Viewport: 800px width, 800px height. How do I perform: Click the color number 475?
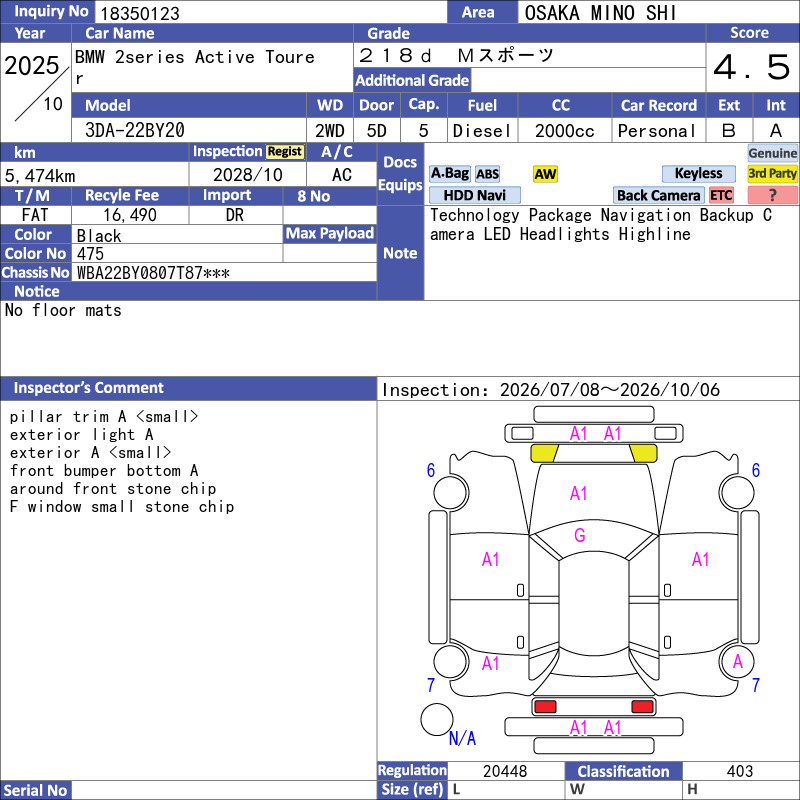coord(90,254)
